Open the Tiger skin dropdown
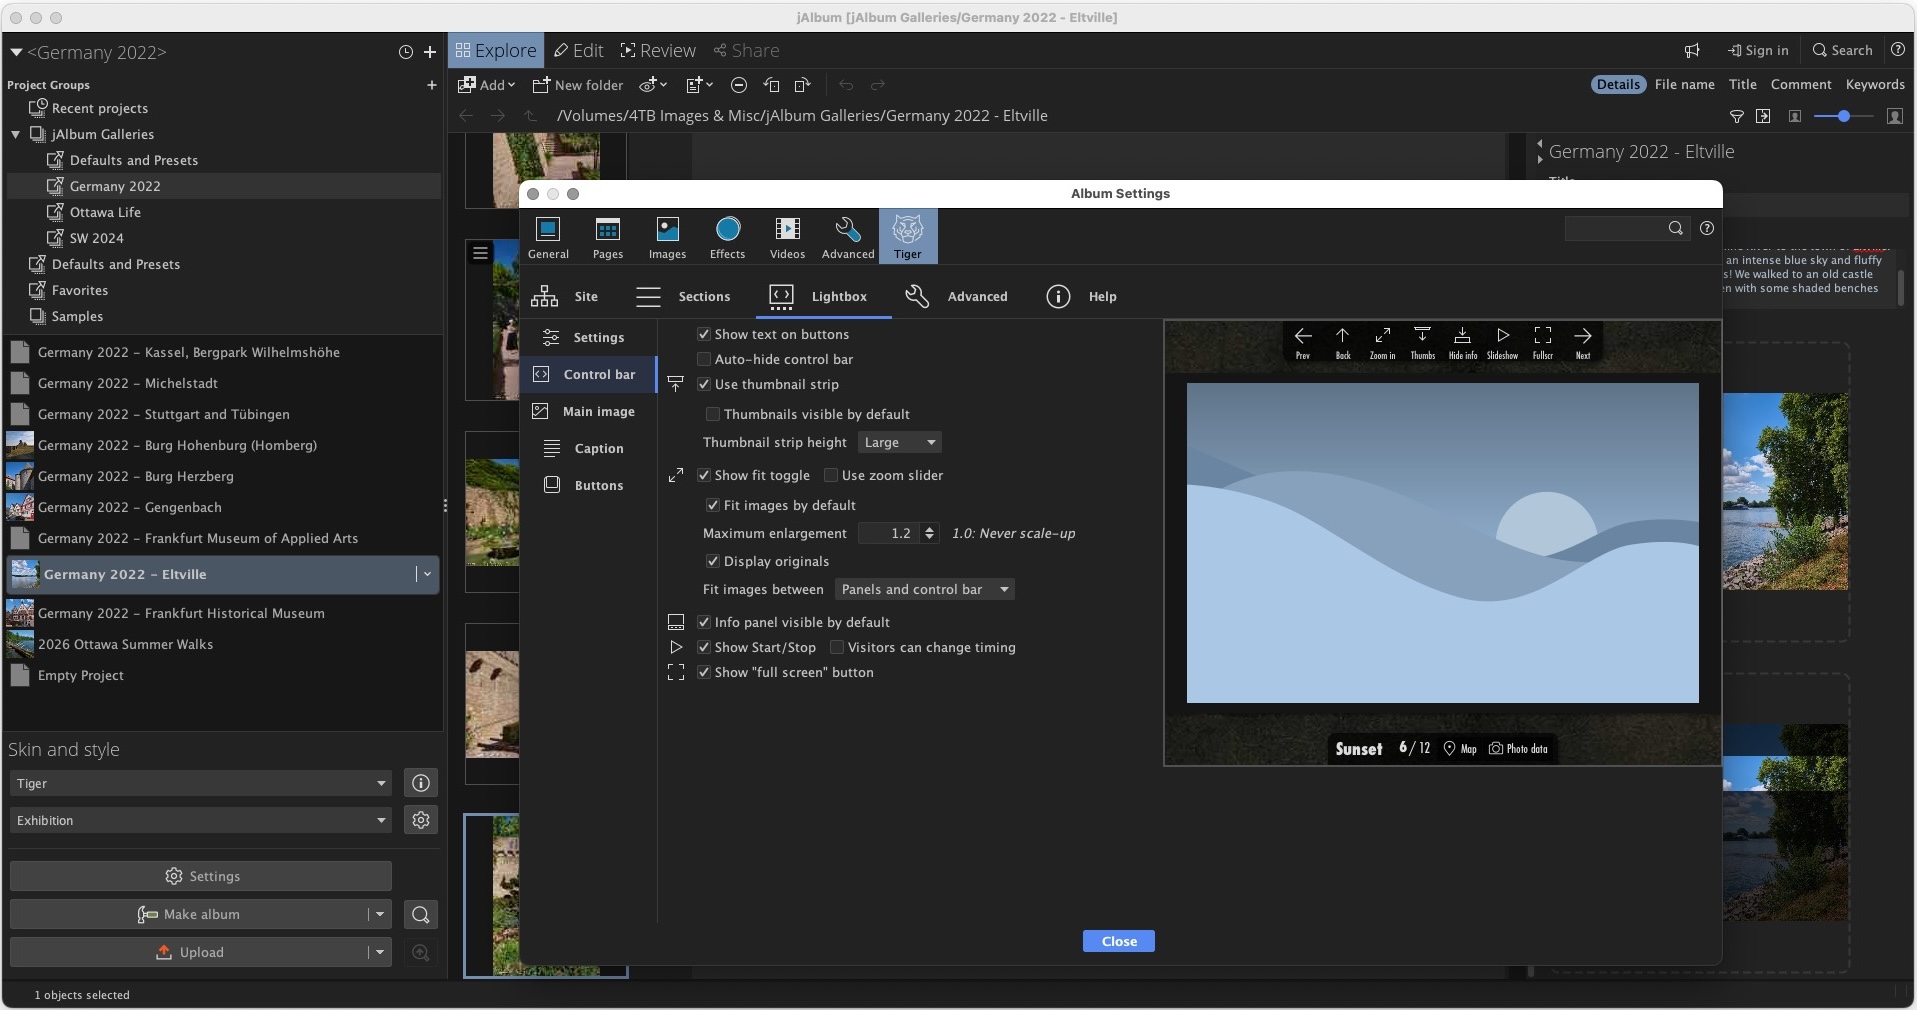This screenshot has height=1010, width=1917. (200, 783)
